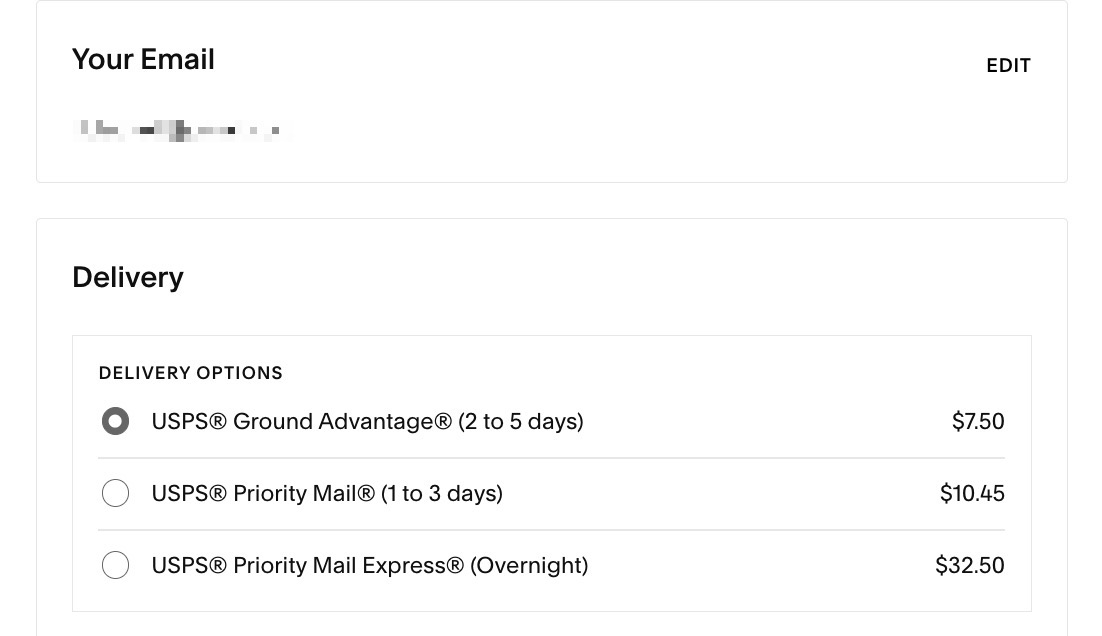Click inside the Your Email card
Viewport: 1102px width, 636px height.
tap(550, 95)
